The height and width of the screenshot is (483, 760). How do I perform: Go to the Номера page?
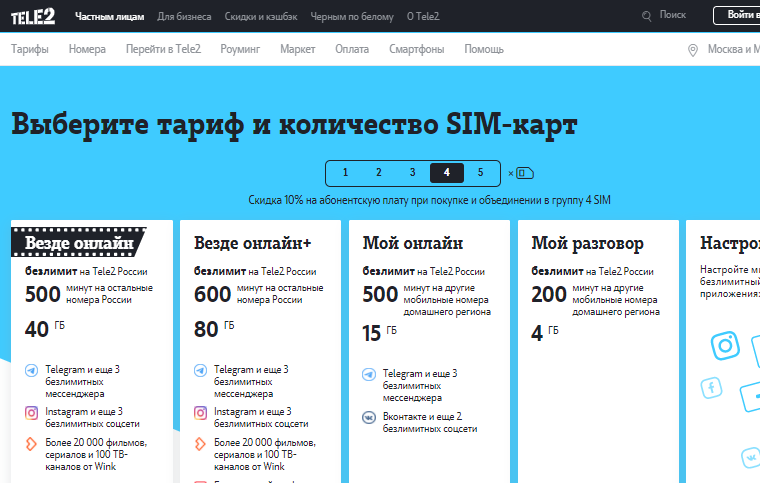87,49
